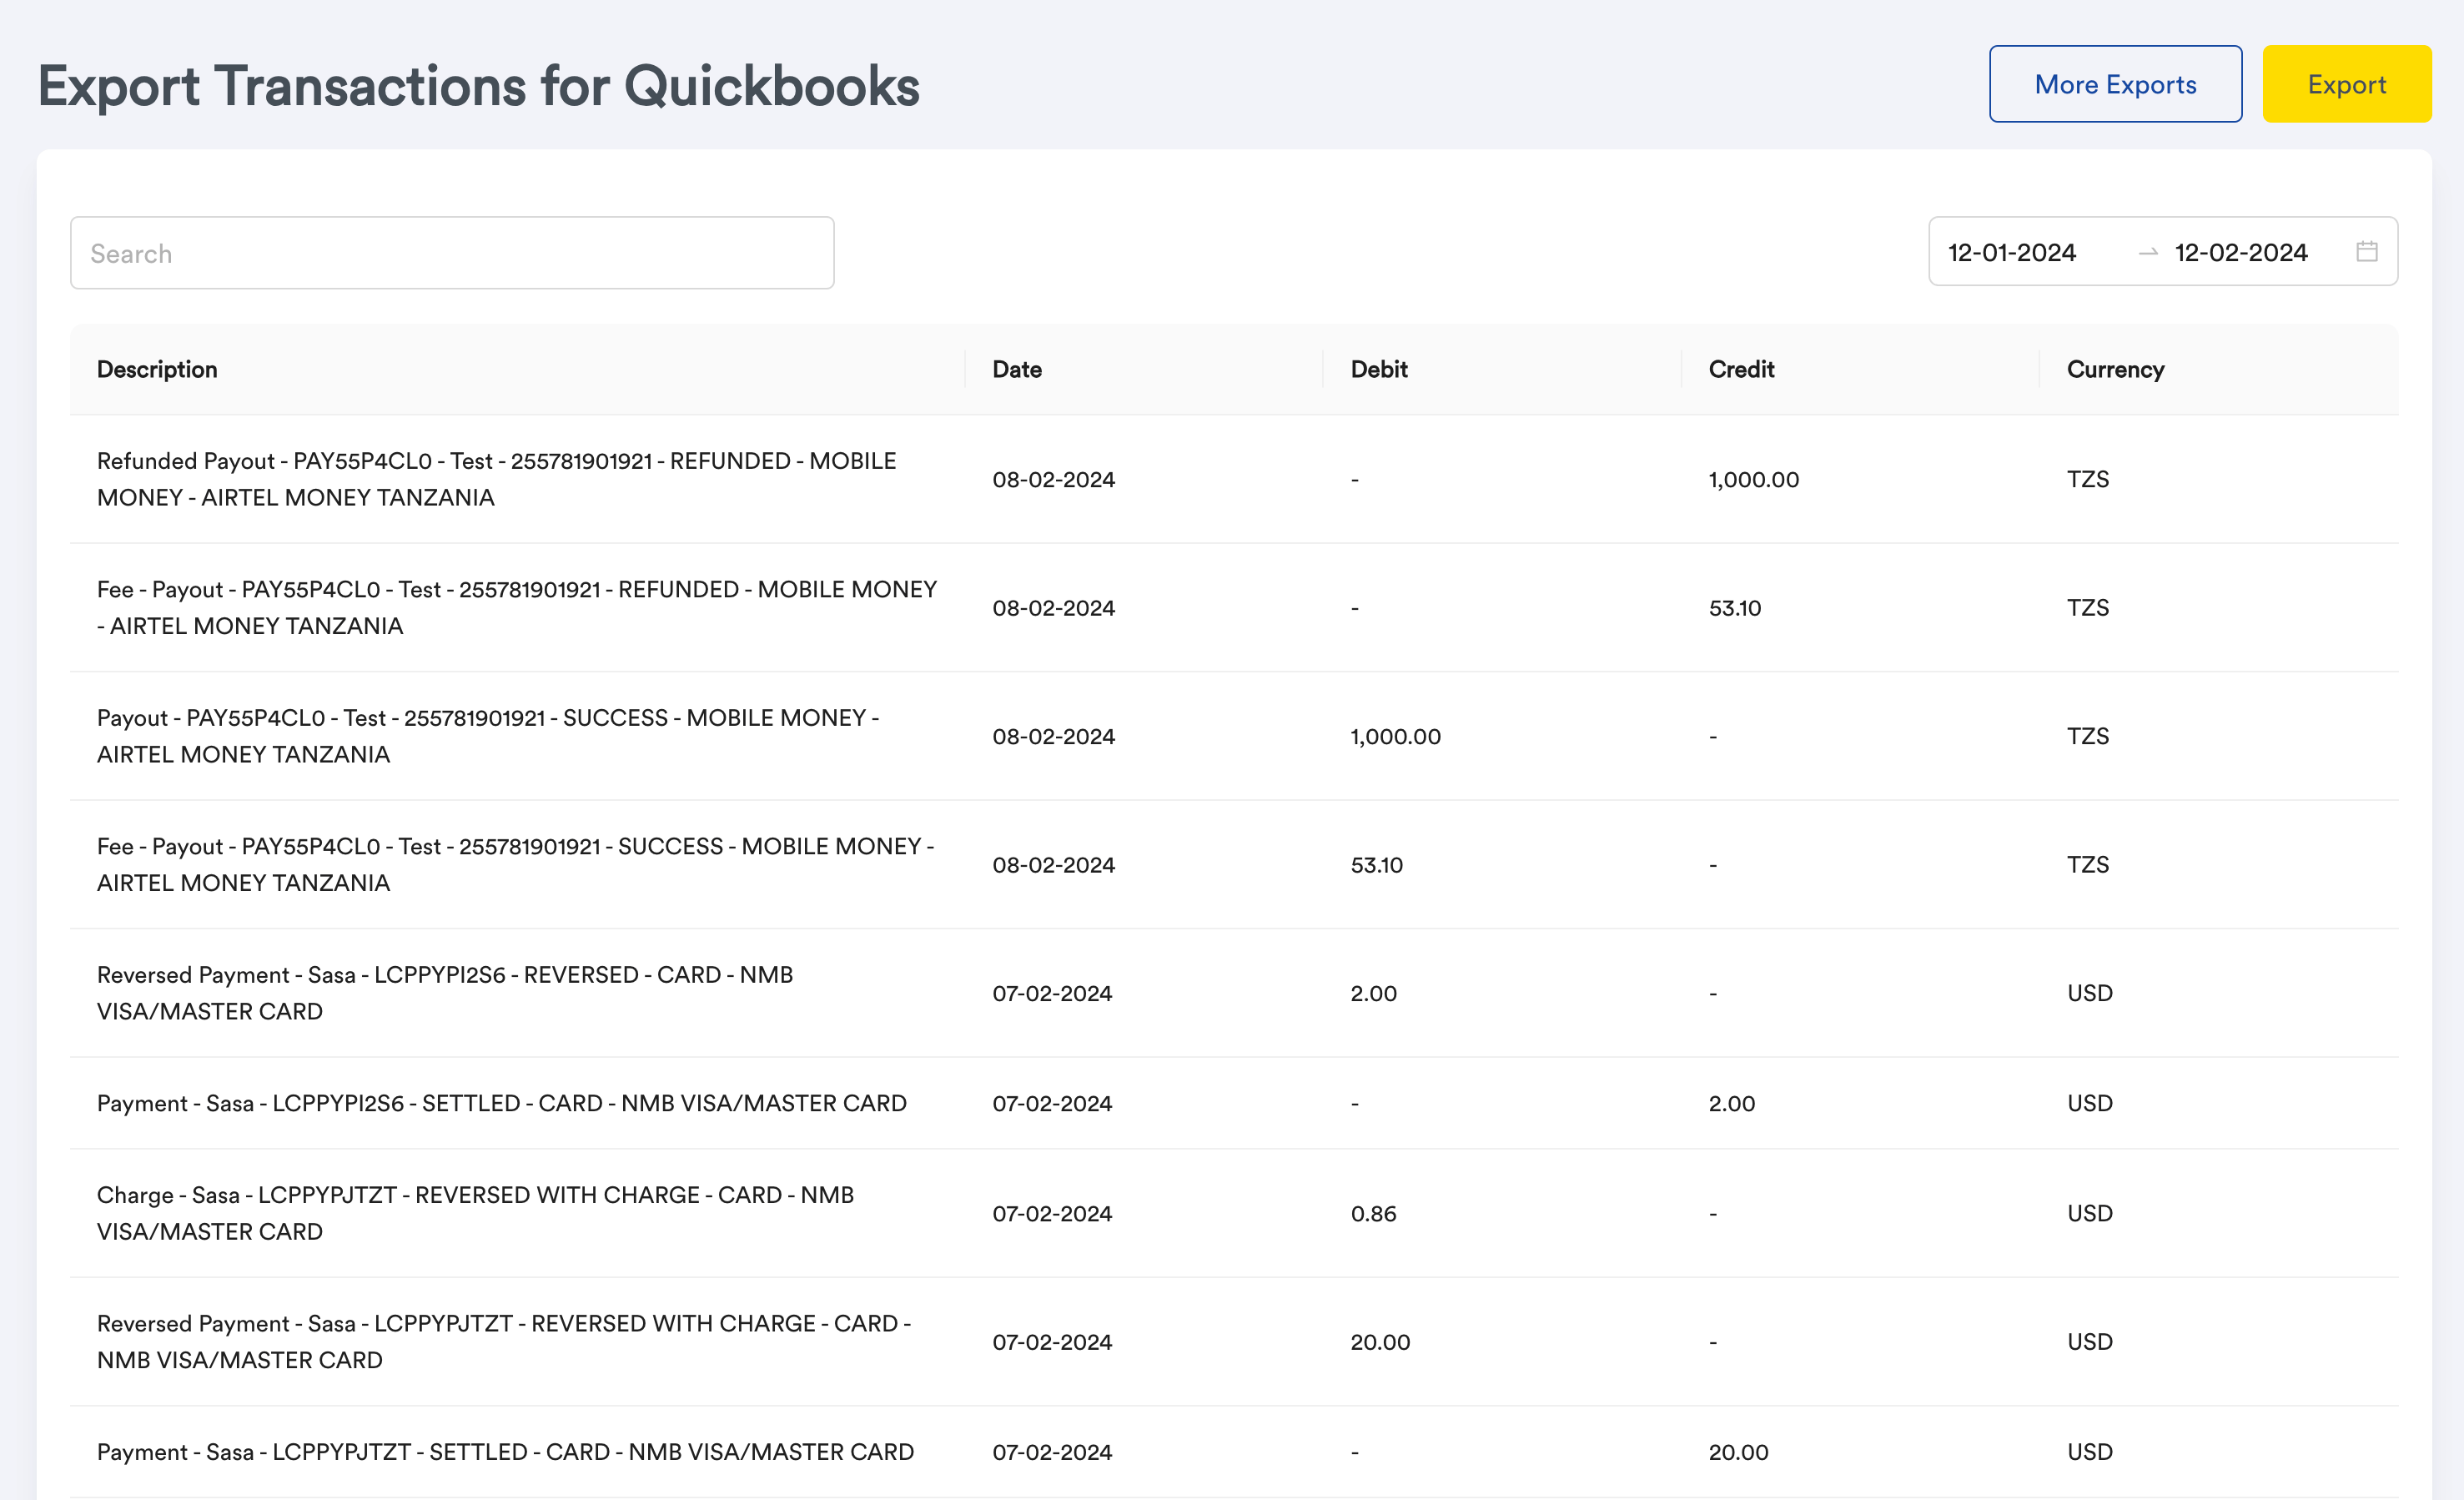This screenshot has height=1500, width=2464.
Task: Click credit amount 20.00
Action: [1738, 1452]
